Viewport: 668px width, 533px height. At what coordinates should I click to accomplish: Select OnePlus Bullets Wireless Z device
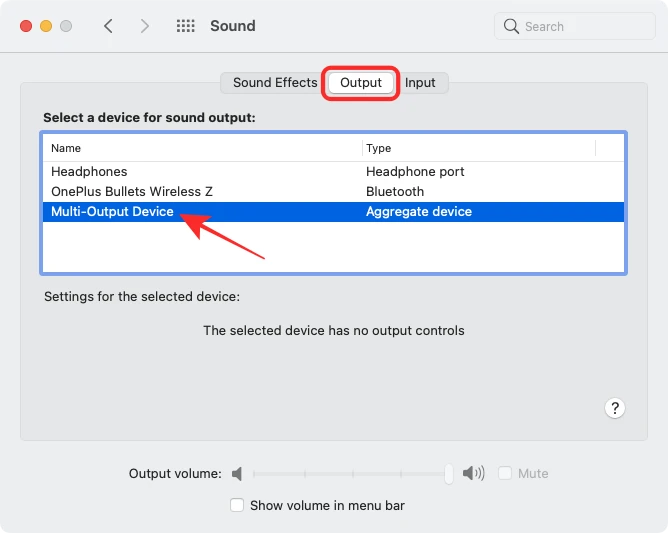[132, 191]
